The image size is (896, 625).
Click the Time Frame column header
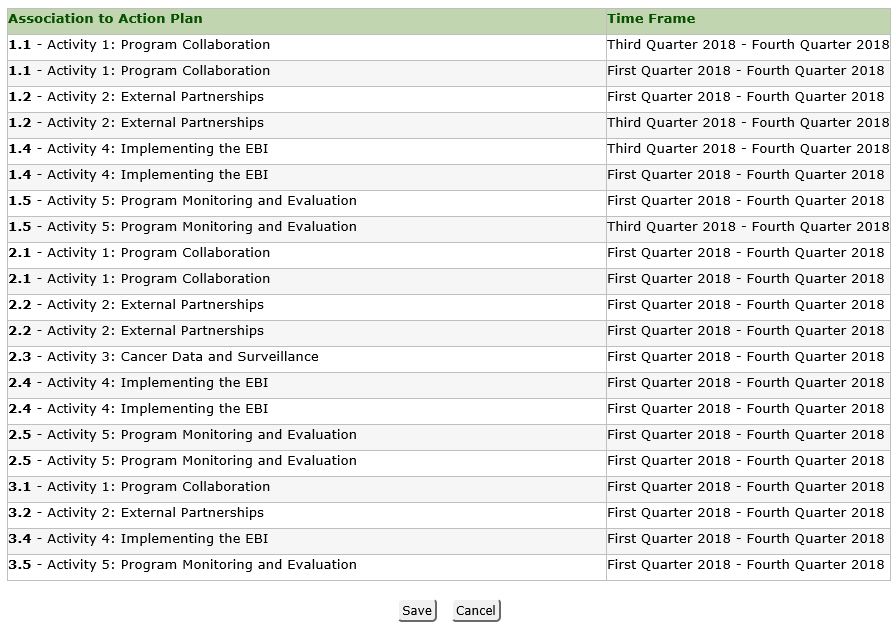651,19
